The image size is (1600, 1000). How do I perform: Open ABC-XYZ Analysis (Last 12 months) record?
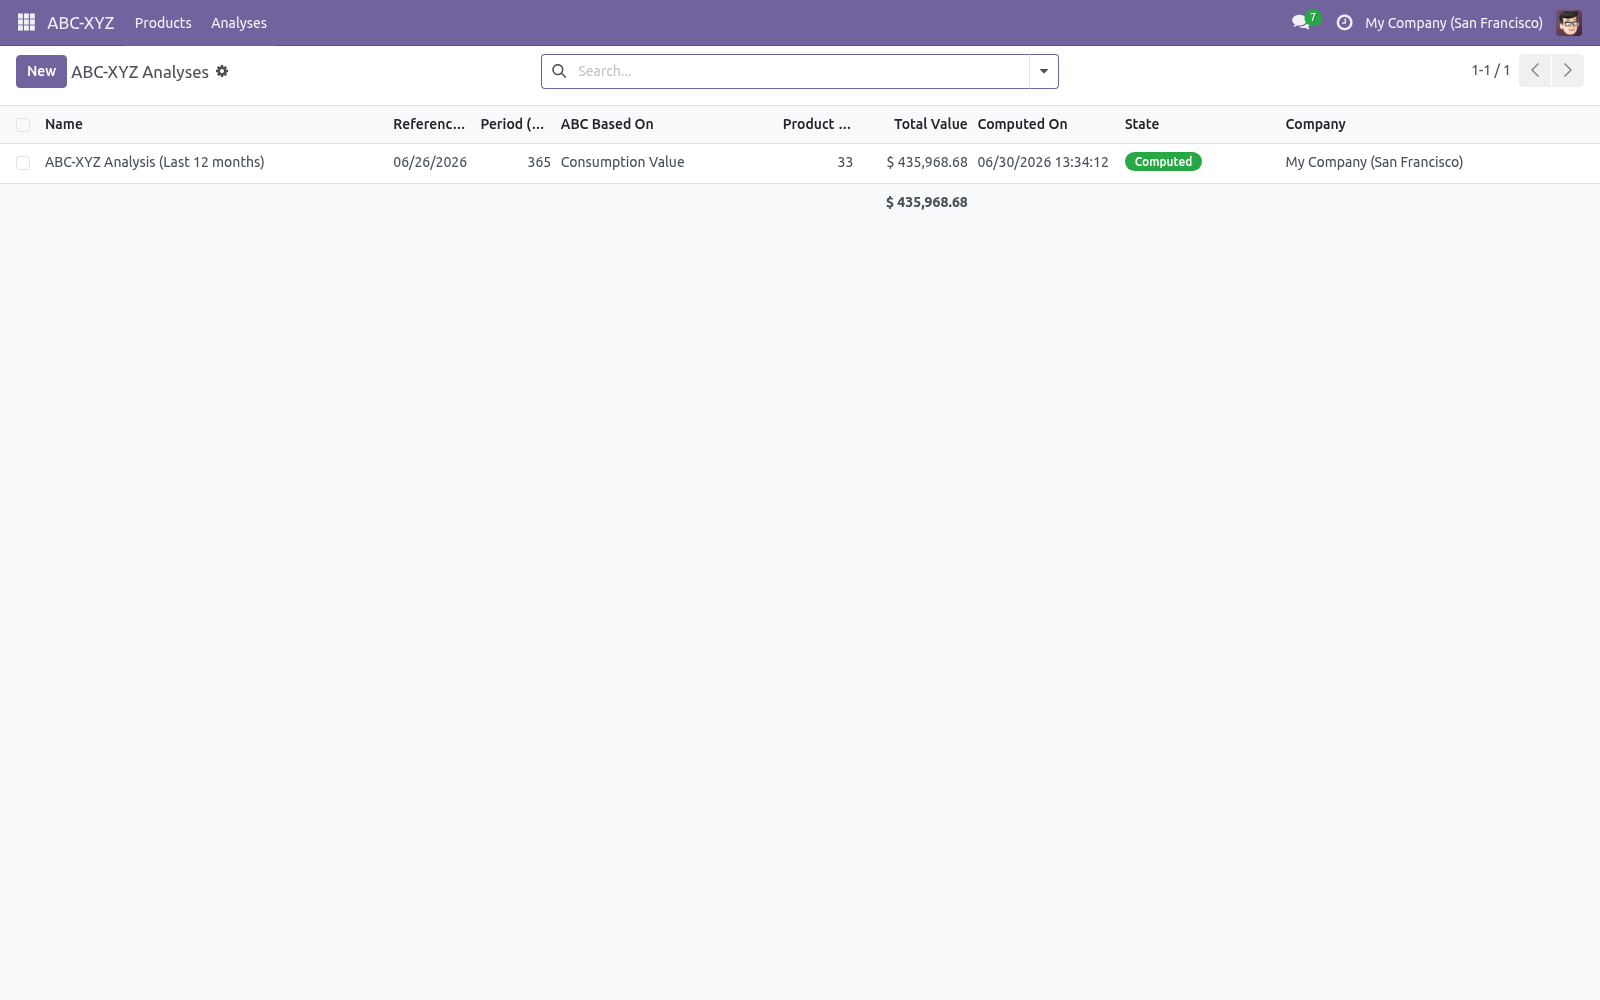point(155,162)
